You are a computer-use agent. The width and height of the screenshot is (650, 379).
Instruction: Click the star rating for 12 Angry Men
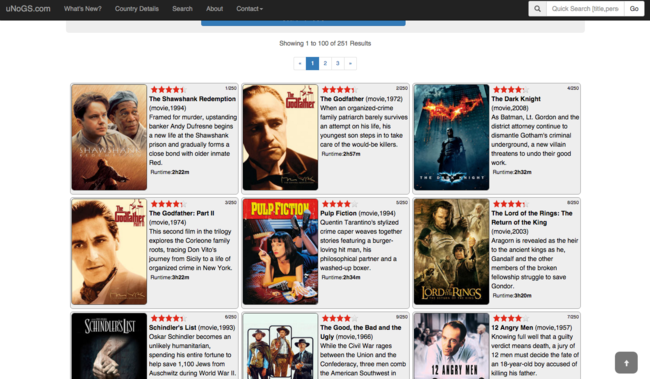click(510, 318)
